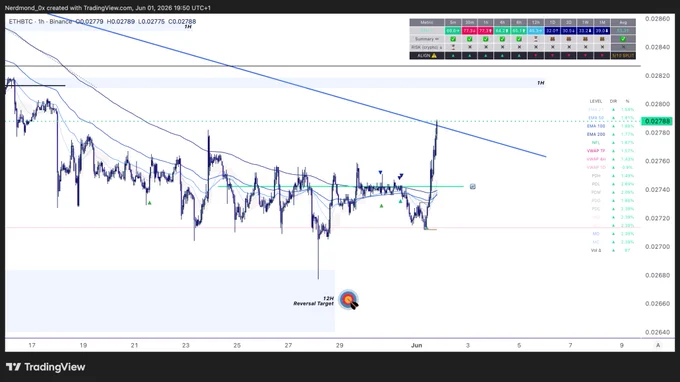The height and width of the screenshot is (382, 680).
Task: Click the '1W' column header in the table
Action: 585,22
